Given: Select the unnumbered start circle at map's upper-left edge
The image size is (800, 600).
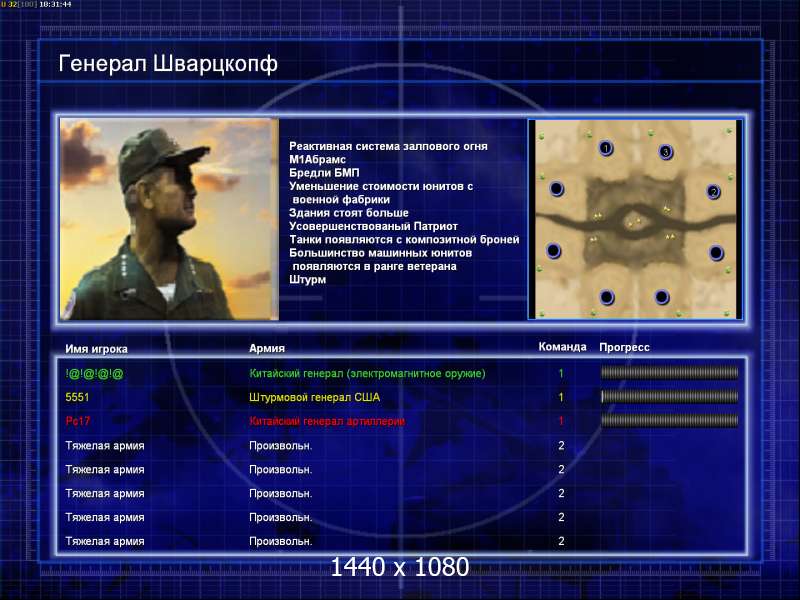Looking at the screenshot, I should [x=557, y=189].
